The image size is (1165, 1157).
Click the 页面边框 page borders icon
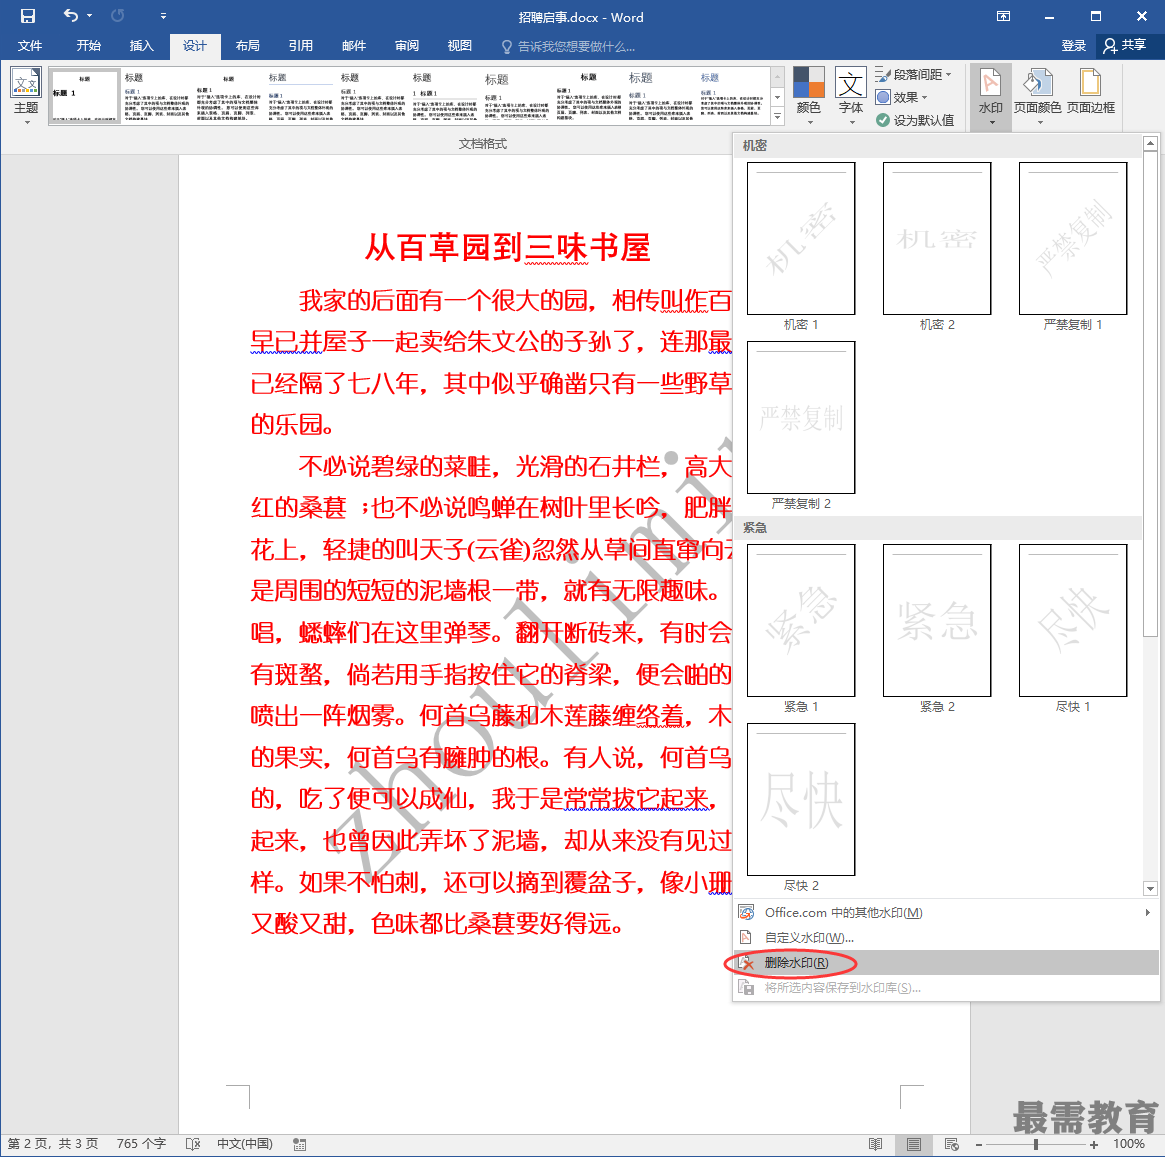point(1091,91)
